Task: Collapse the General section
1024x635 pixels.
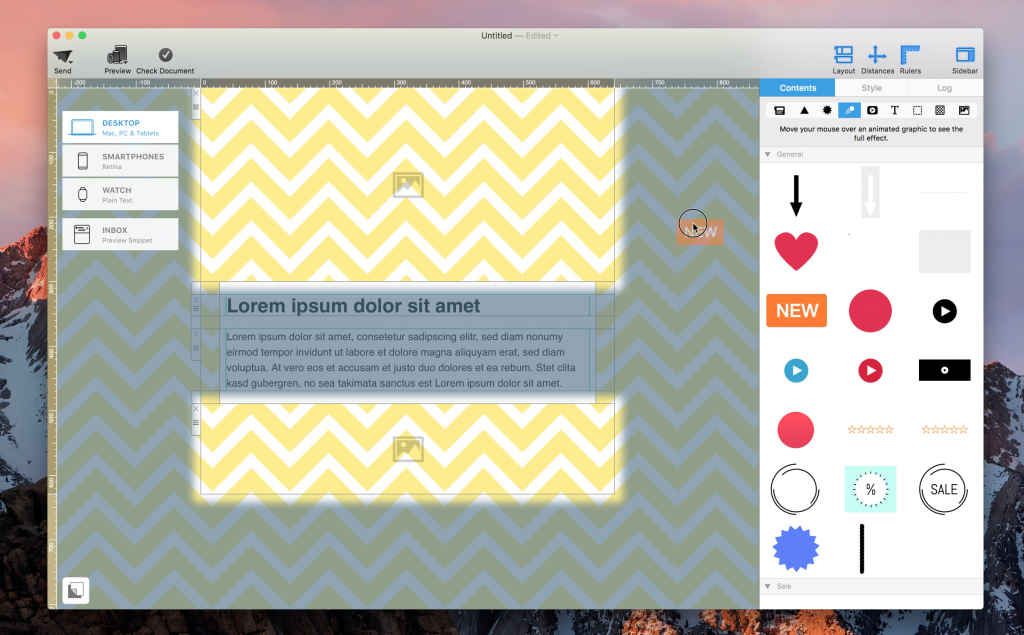Action: coord(768,154)
